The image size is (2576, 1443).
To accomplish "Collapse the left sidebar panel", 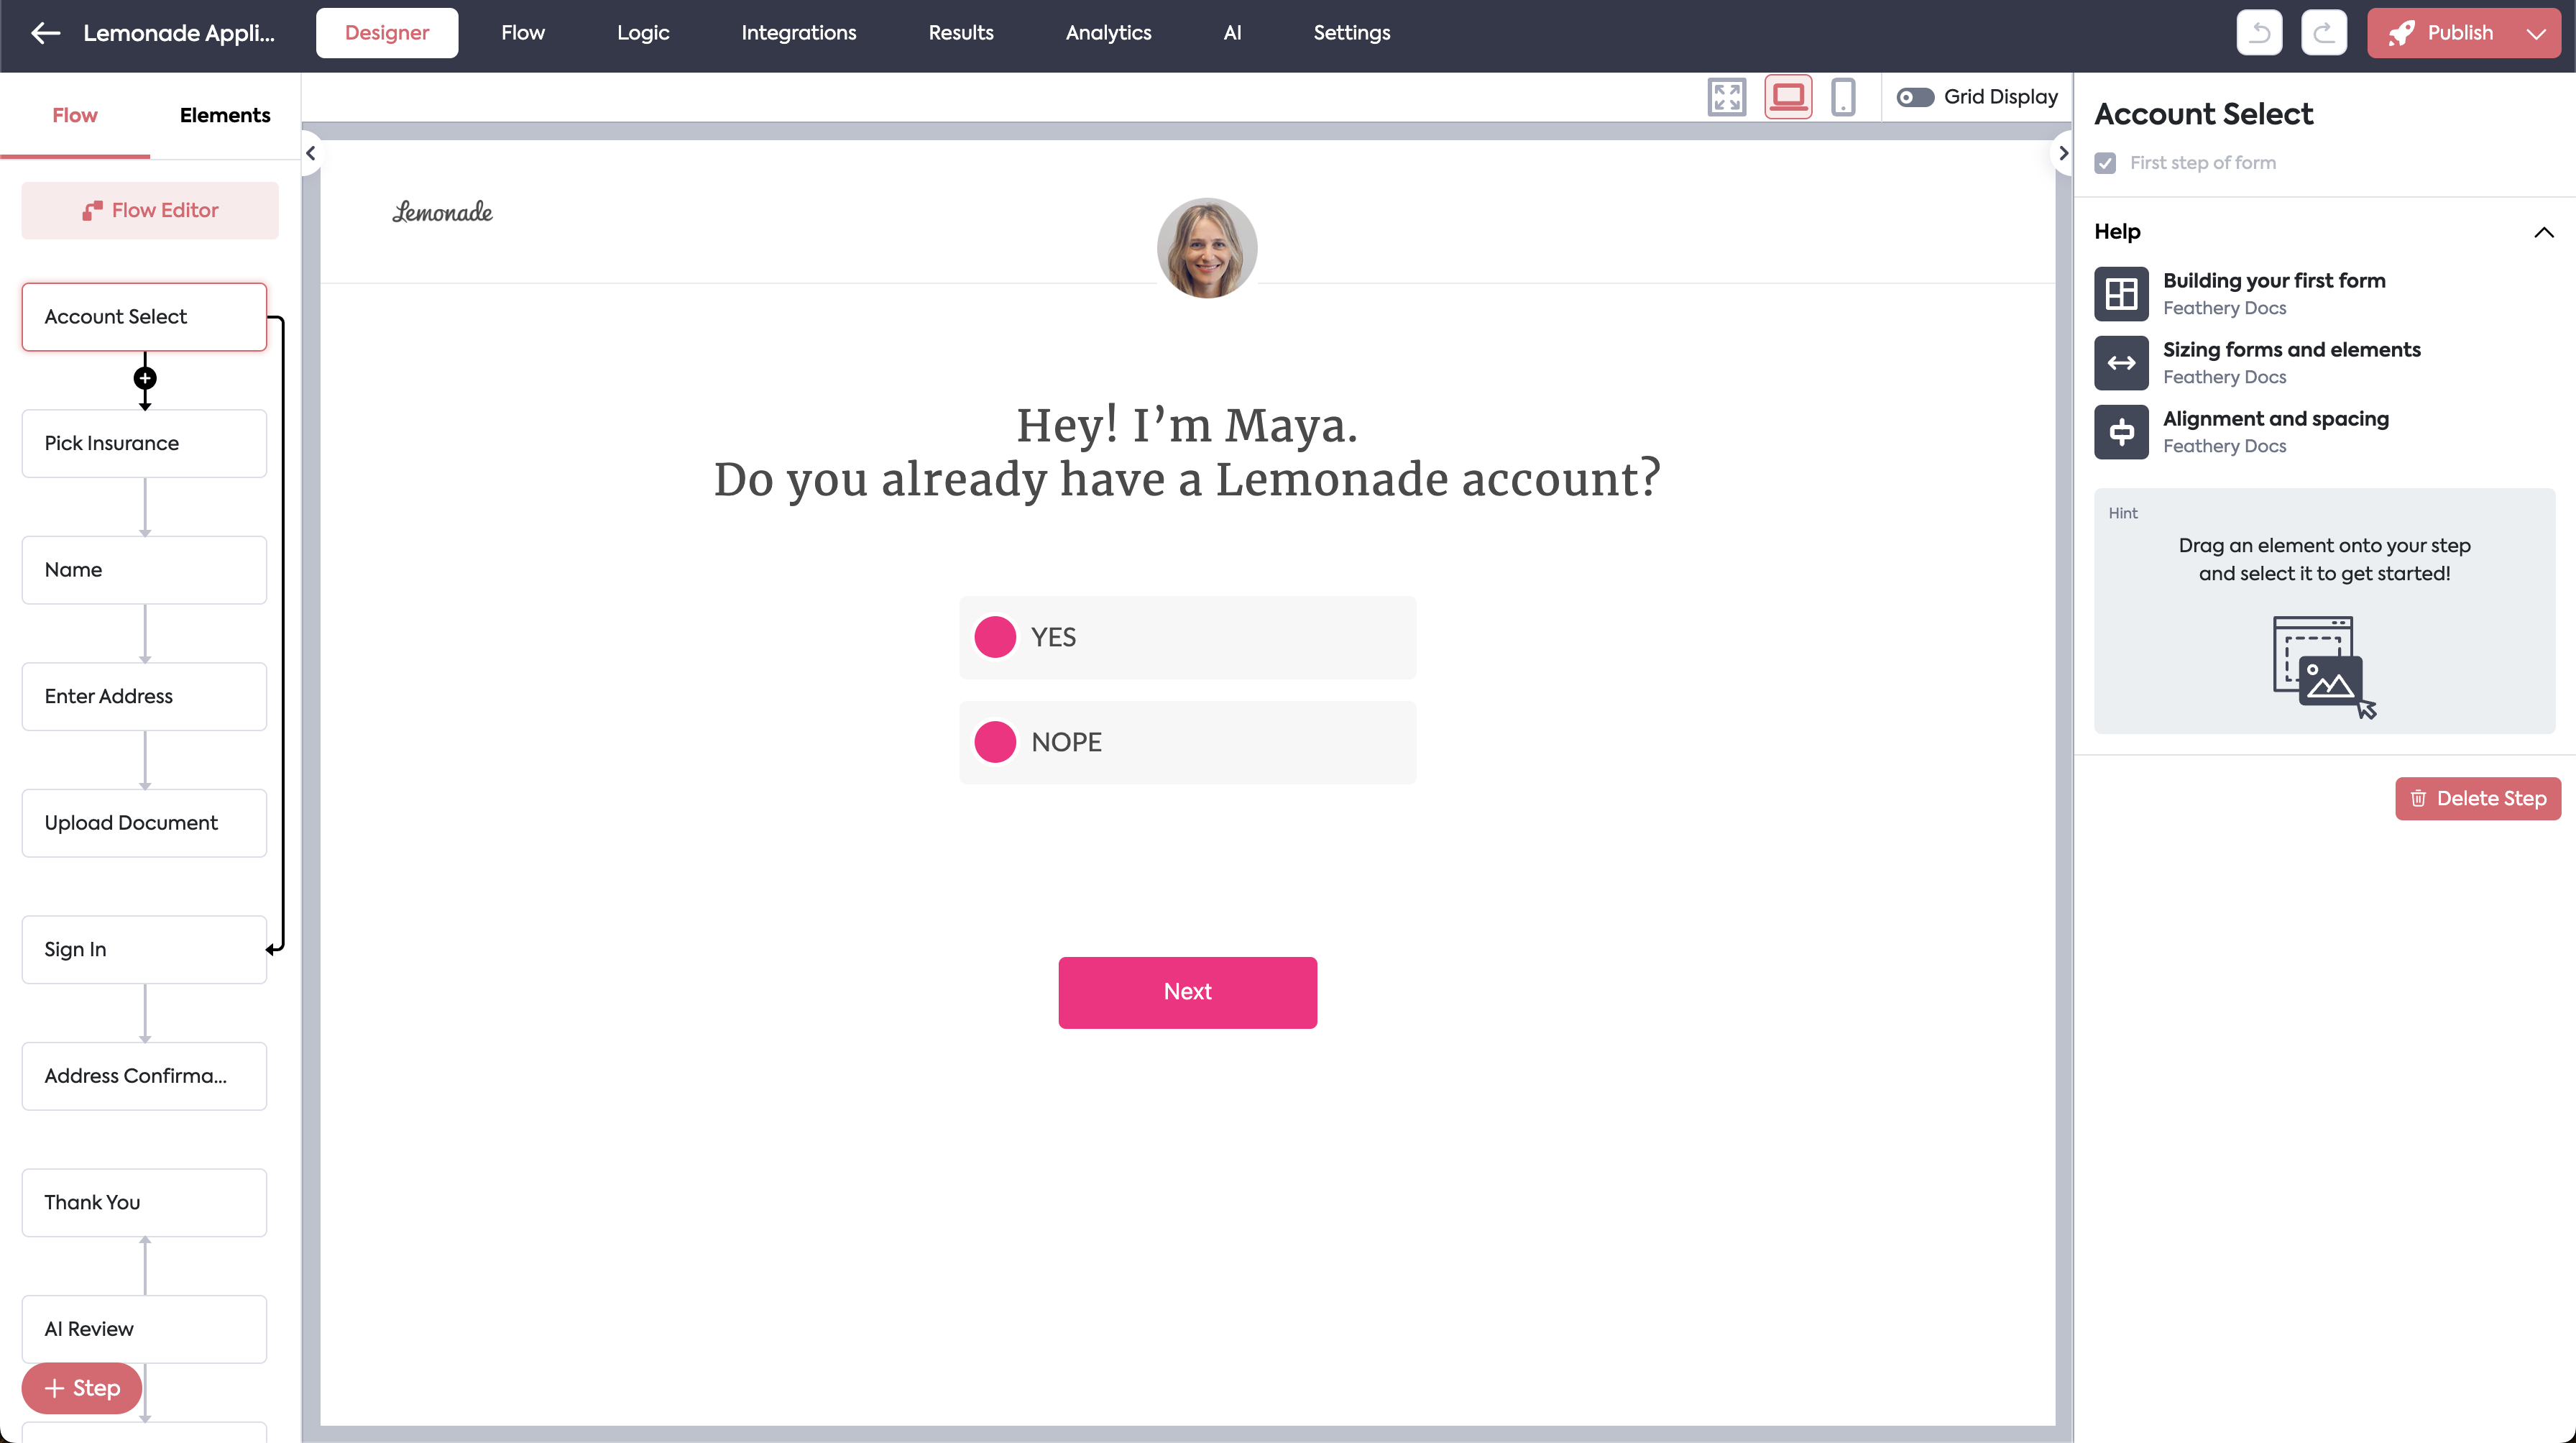I will click(311, 153).
